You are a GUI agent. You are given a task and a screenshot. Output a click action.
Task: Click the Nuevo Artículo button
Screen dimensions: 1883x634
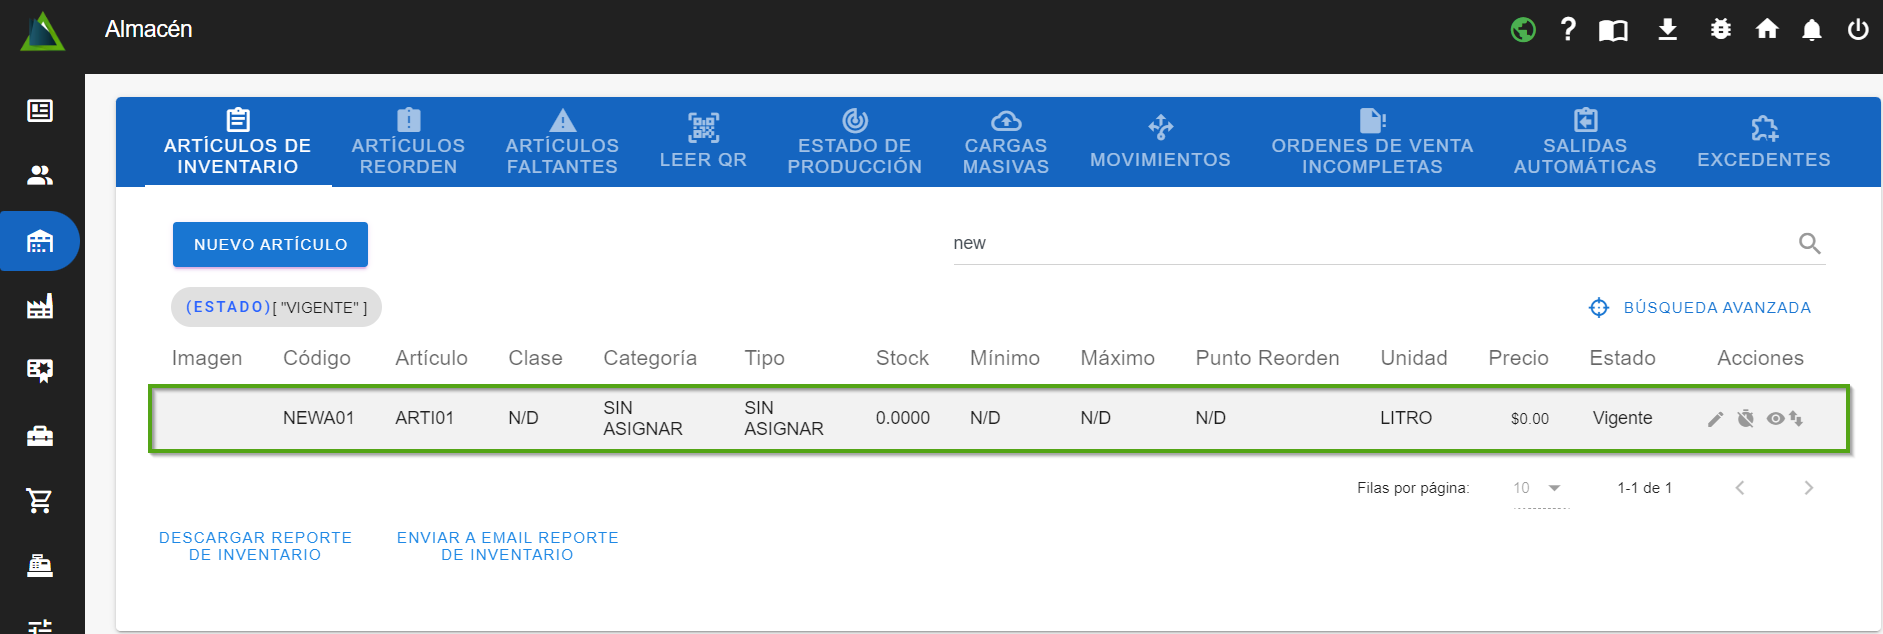pyautogui.click(x=270, y=244)
